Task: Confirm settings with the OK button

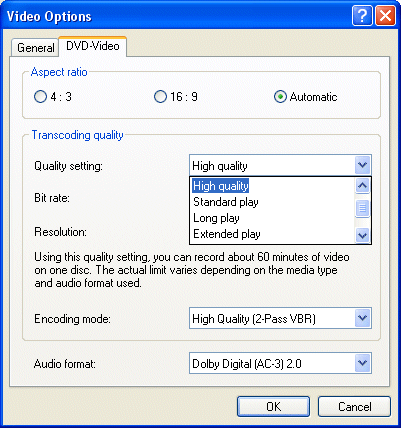Action: [273, 406]
